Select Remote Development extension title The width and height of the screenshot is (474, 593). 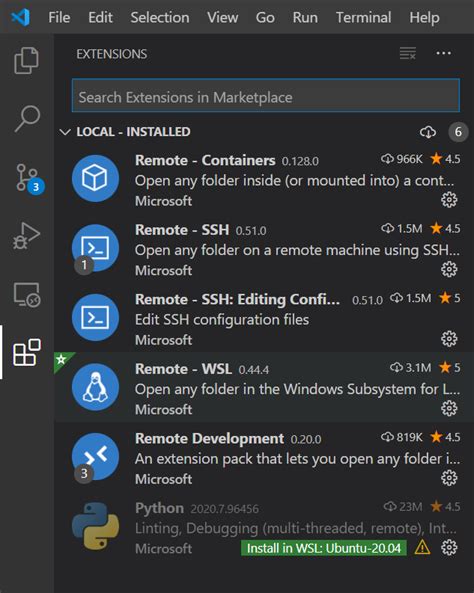[209, 439]
